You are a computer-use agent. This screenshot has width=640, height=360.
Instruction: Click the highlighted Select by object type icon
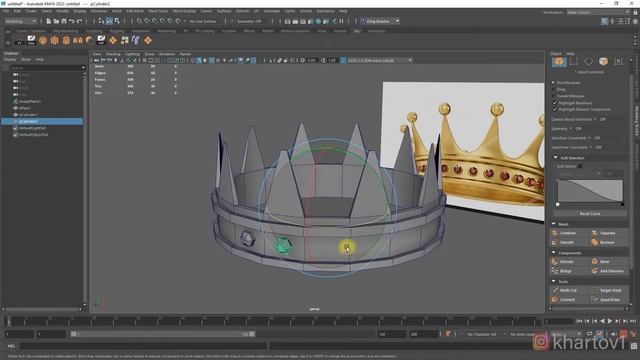pos(109,21)
